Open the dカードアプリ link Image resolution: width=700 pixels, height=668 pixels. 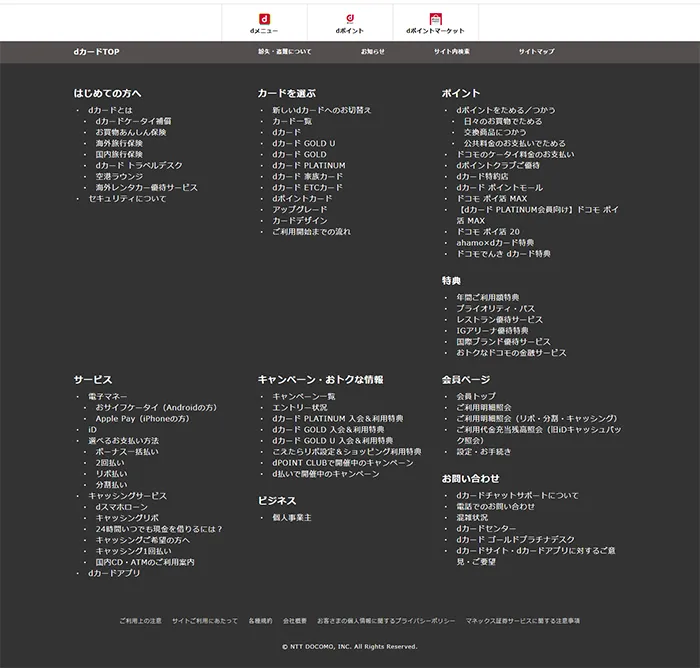[x=114, y=573]
